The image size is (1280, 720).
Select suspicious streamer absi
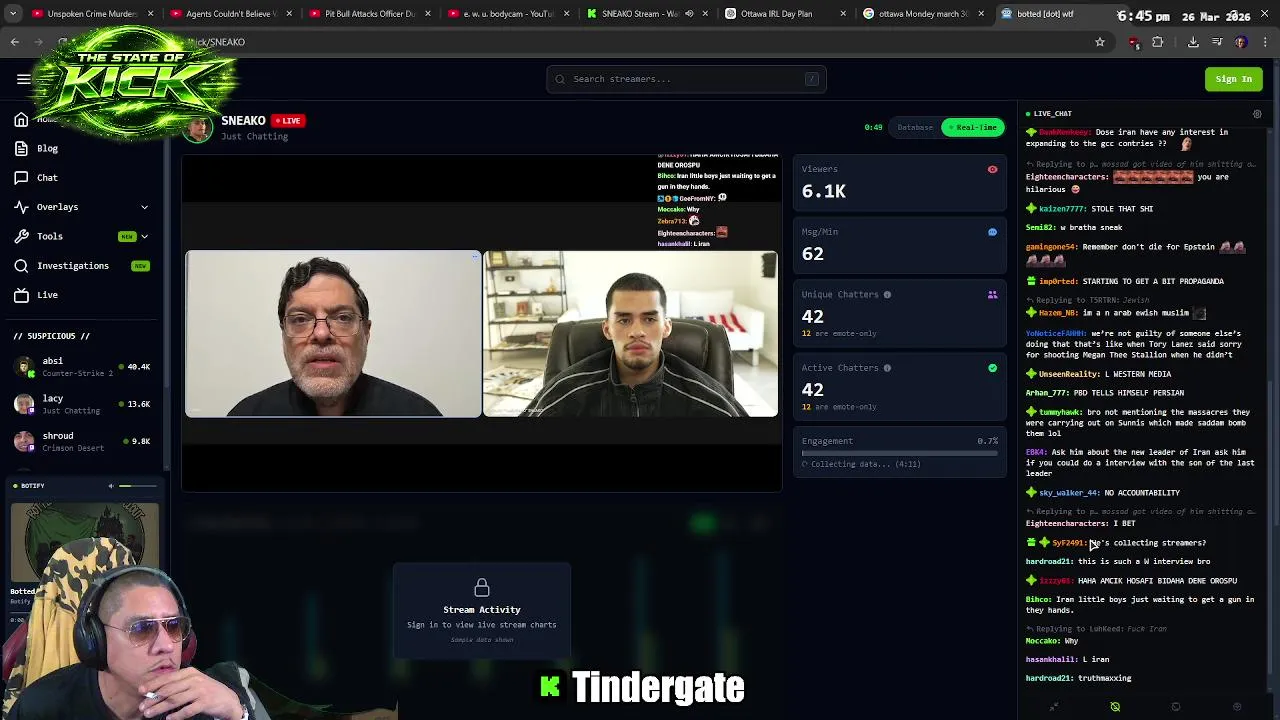pyautogui.click(x=82, y=367)
